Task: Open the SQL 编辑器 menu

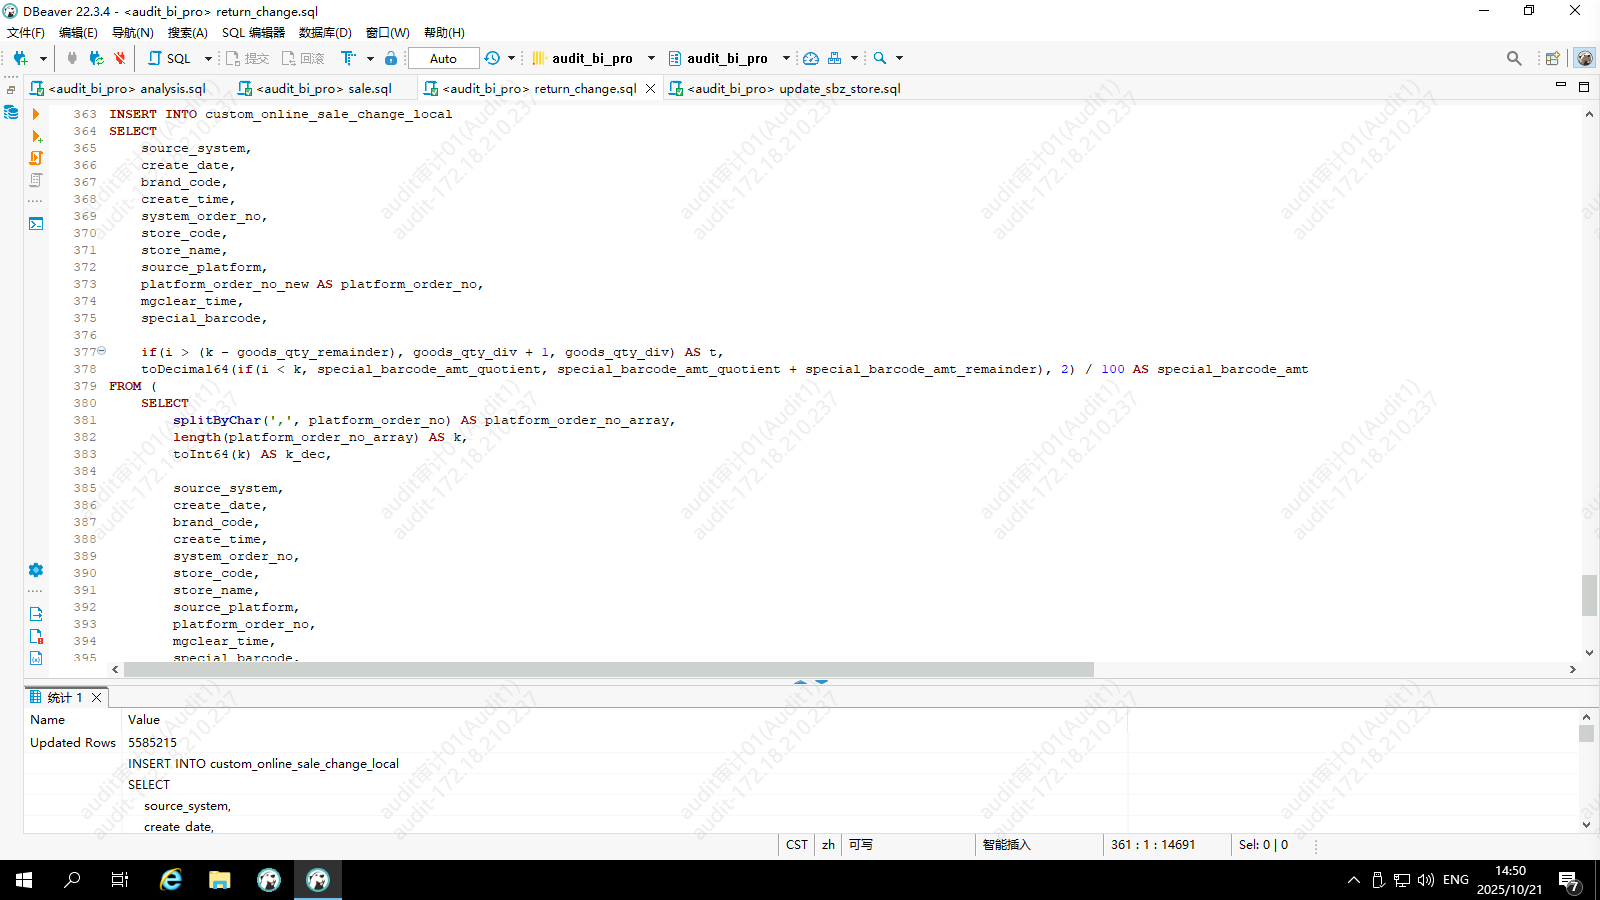Action: point(253,33)
